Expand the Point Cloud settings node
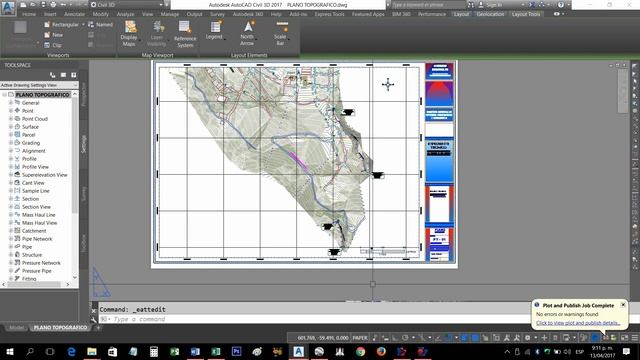640x360 pixels. pos(11,119)
